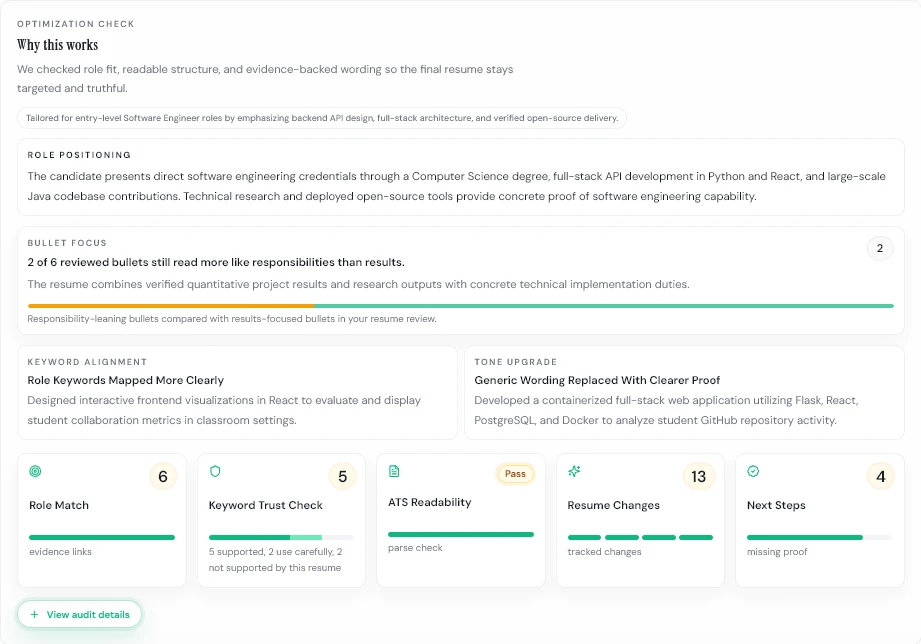
Task: Click the 'Tailored for entry-level Software Engineer' pill
Action: 322,118
